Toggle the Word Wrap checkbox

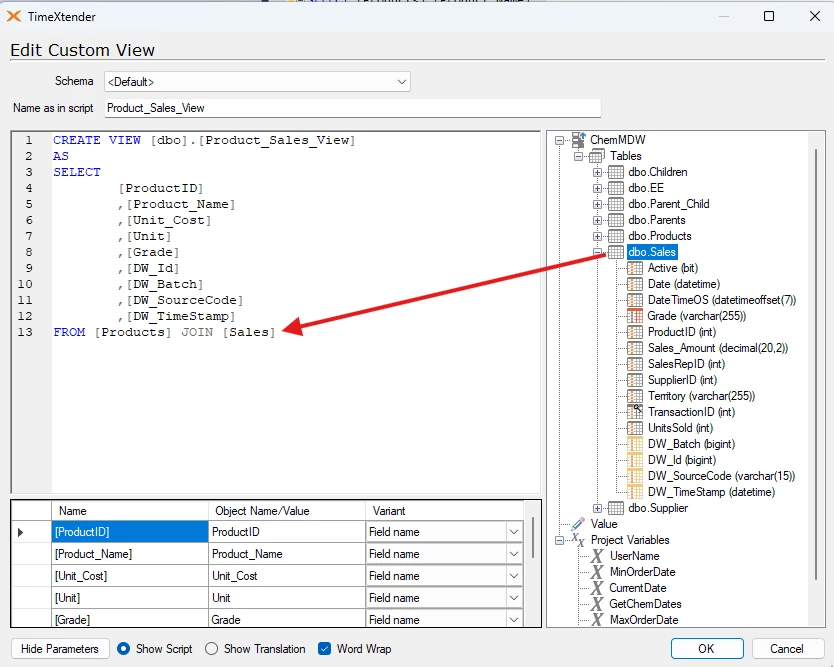click(x=324, y=649)
